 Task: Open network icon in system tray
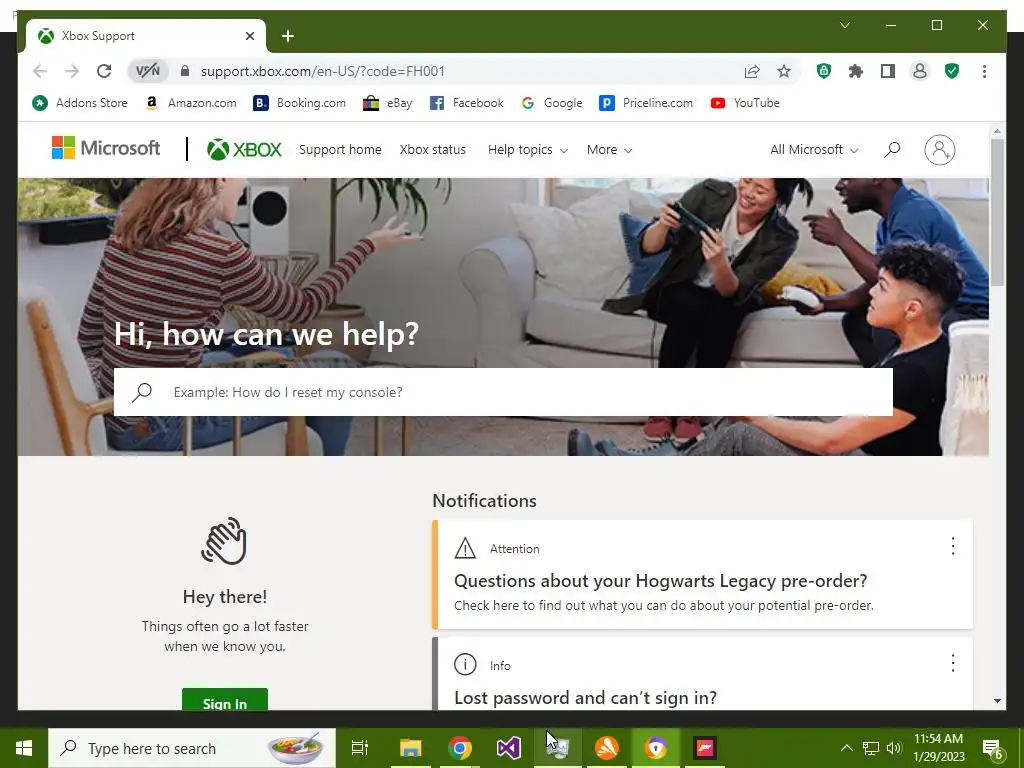pyautogui.click(x=871, y=748)
